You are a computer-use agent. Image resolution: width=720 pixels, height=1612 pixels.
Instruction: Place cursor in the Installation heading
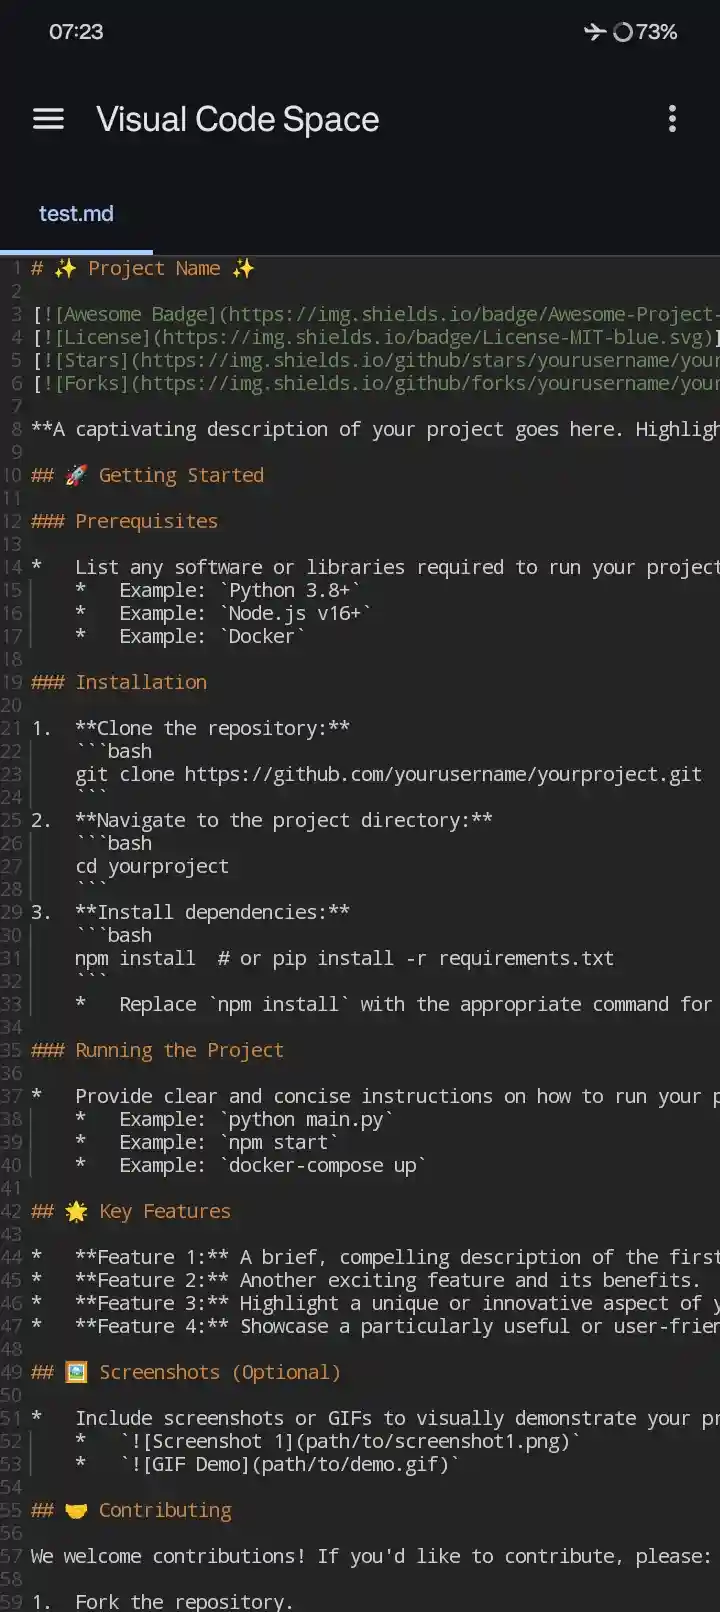click(140, 681)
